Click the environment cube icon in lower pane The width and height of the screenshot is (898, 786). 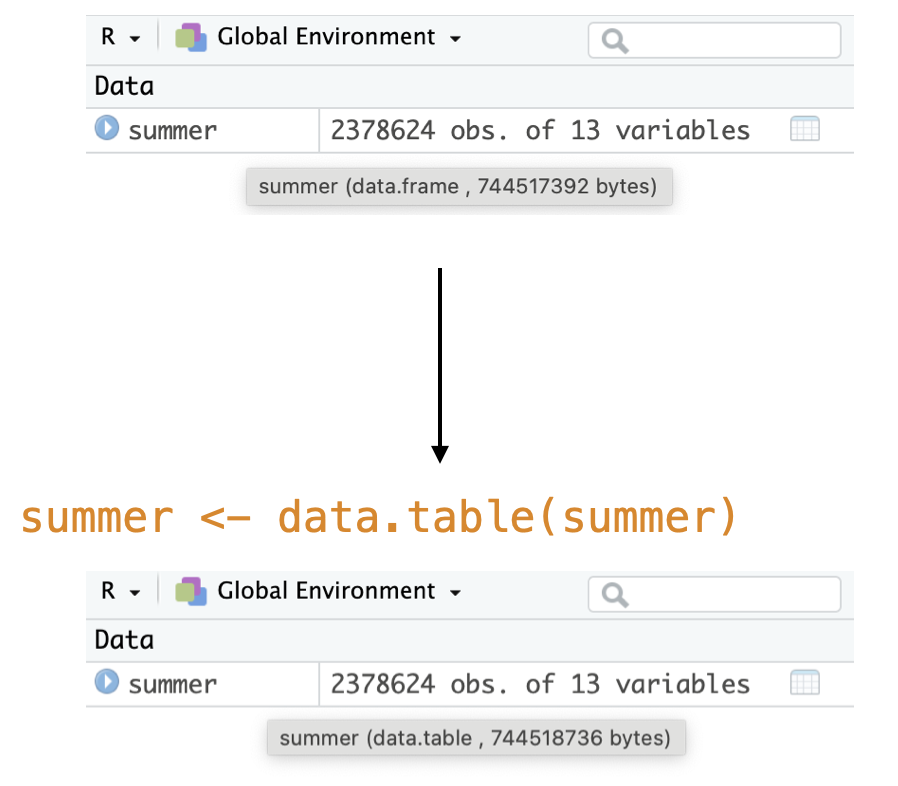190,590
